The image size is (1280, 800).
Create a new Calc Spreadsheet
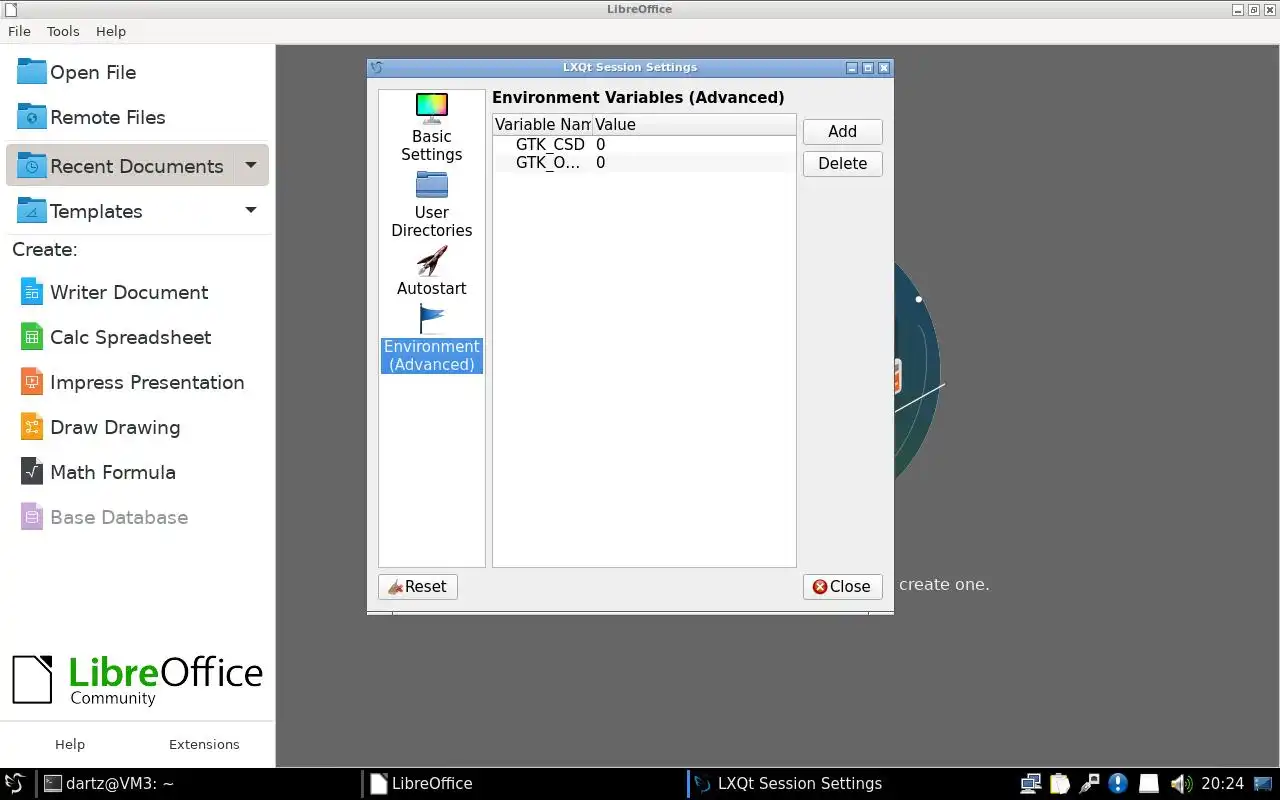pyautogui.click(x=138, y=337)
